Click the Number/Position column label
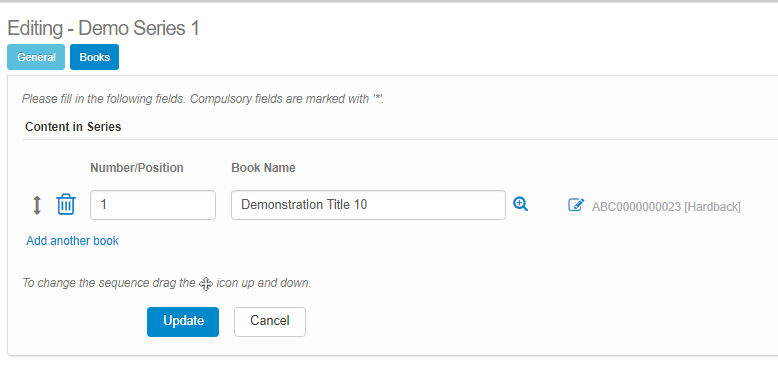778x370 pixels. pos(137,168)
